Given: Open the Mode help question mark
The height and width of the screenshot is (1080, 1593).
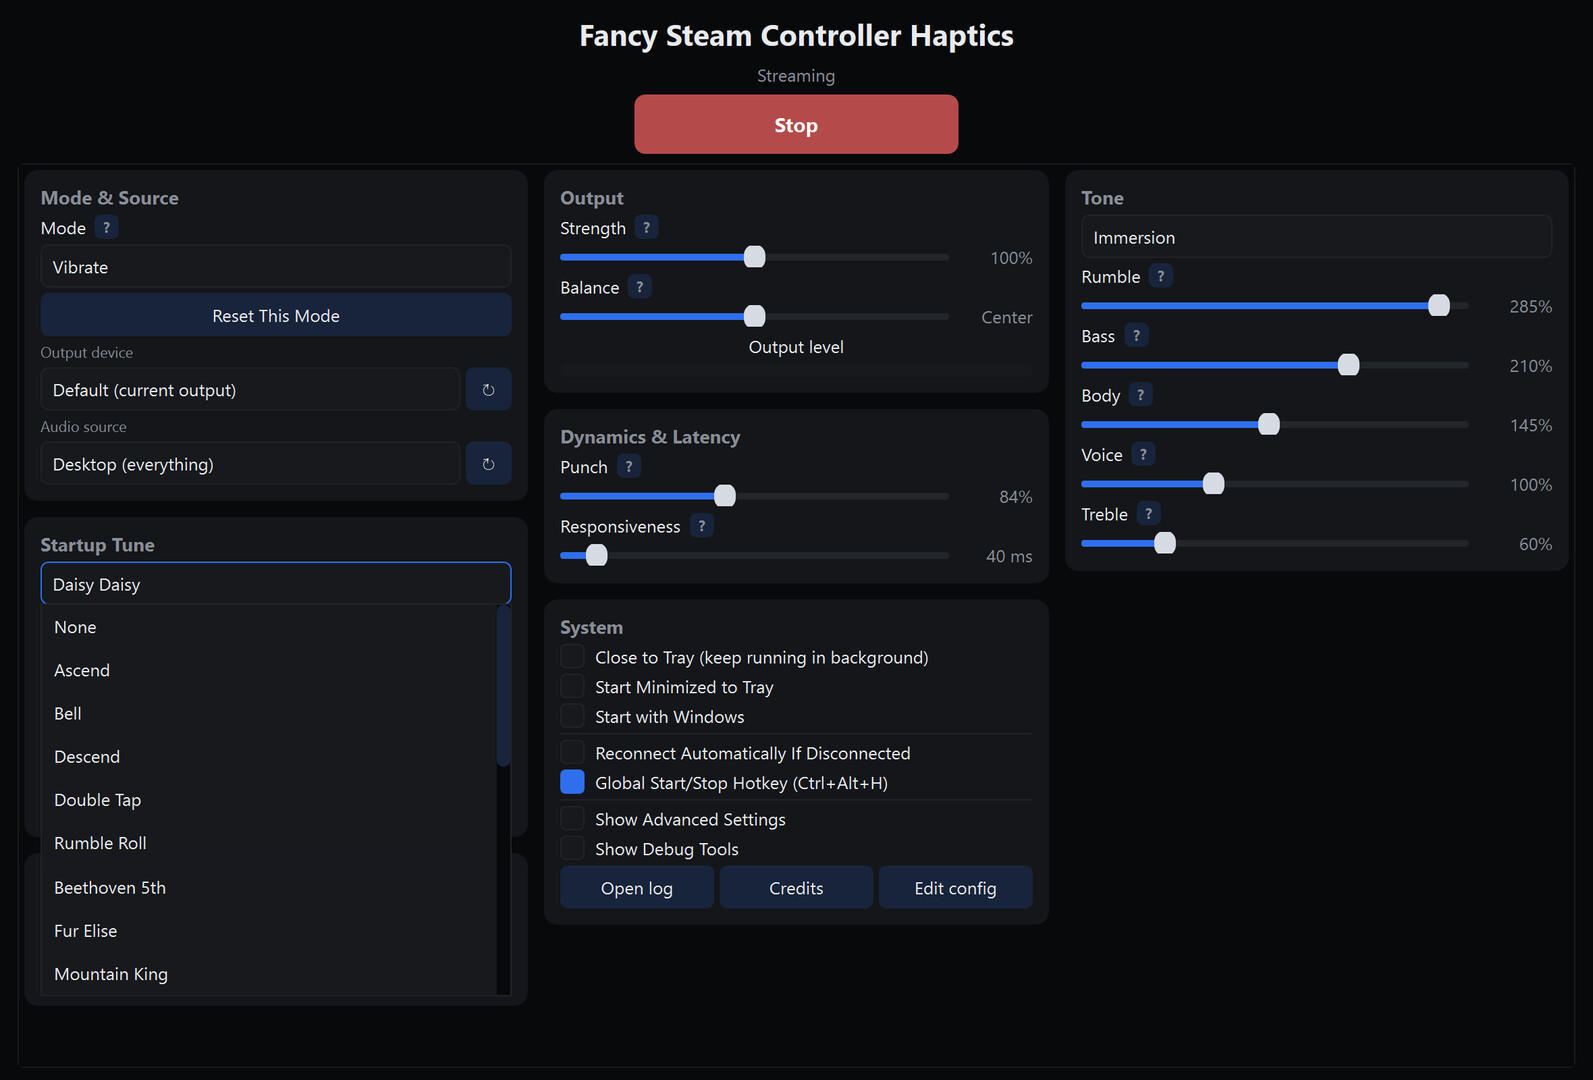Looking at the screenshot, I should 106,228.
